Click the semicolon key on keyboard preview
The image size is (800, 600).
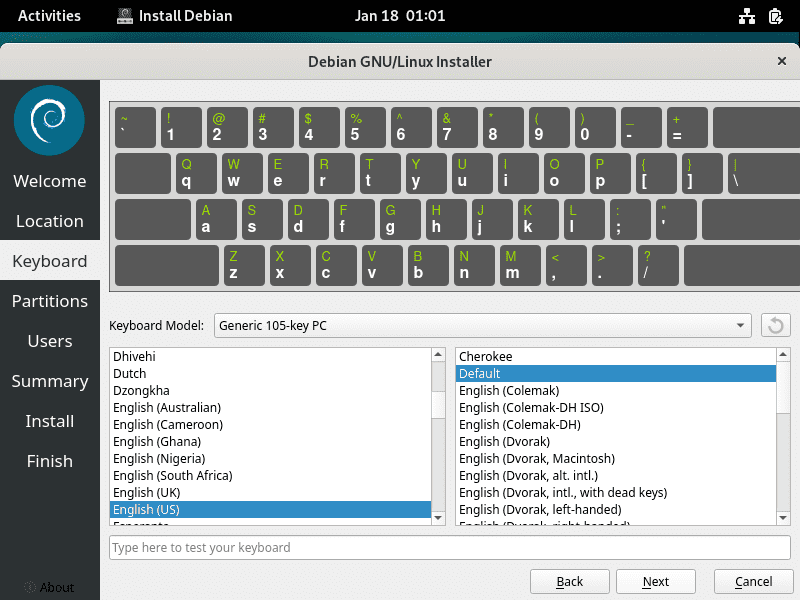tap(631, 219)
